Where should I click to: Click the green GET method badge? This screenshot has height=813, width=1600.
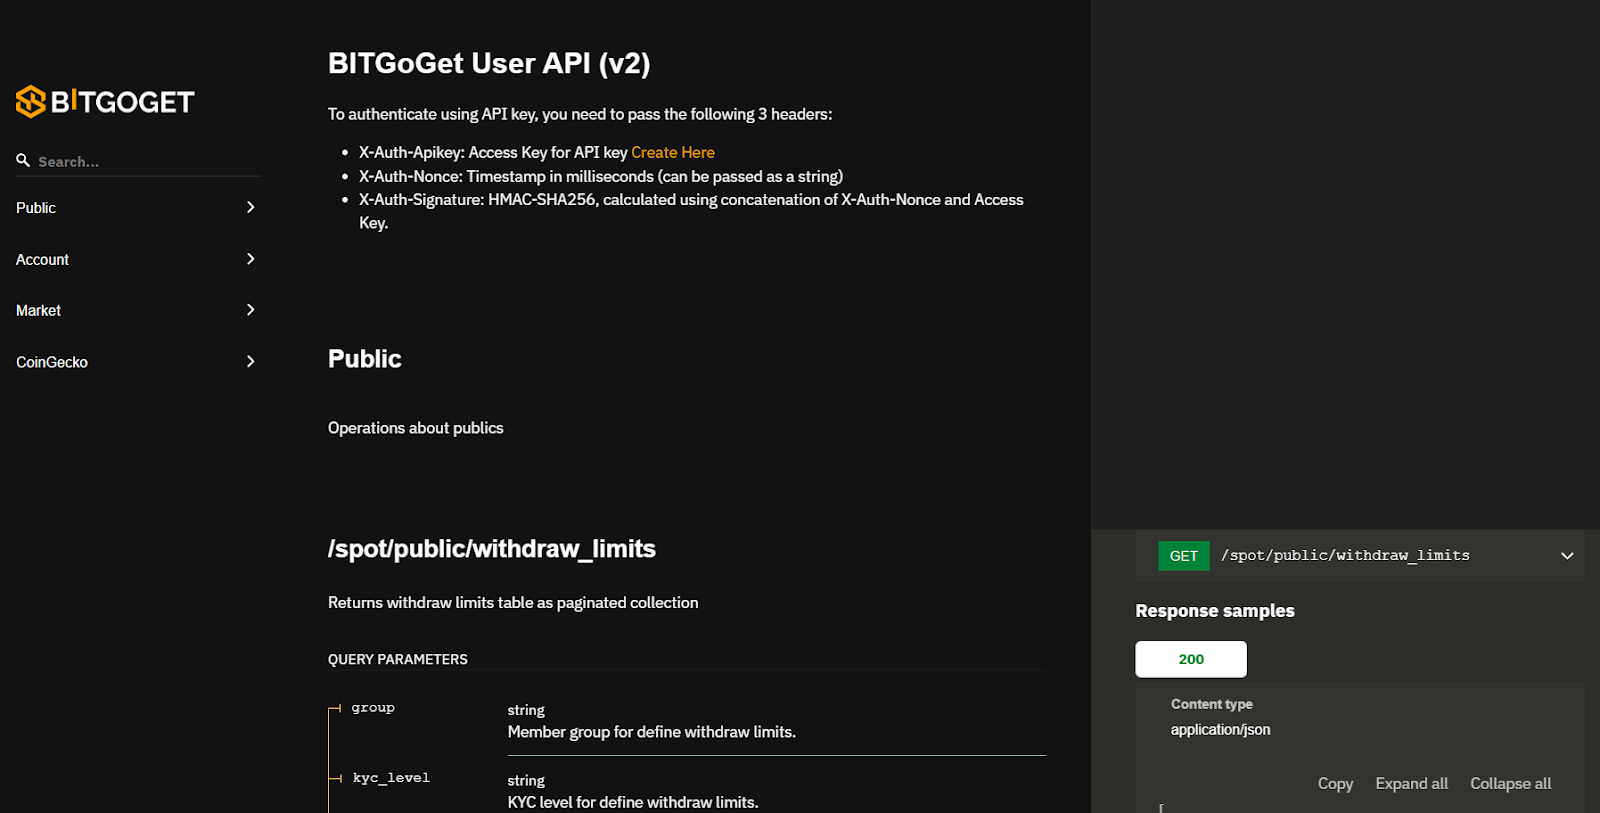click(x=1183, y=556)
